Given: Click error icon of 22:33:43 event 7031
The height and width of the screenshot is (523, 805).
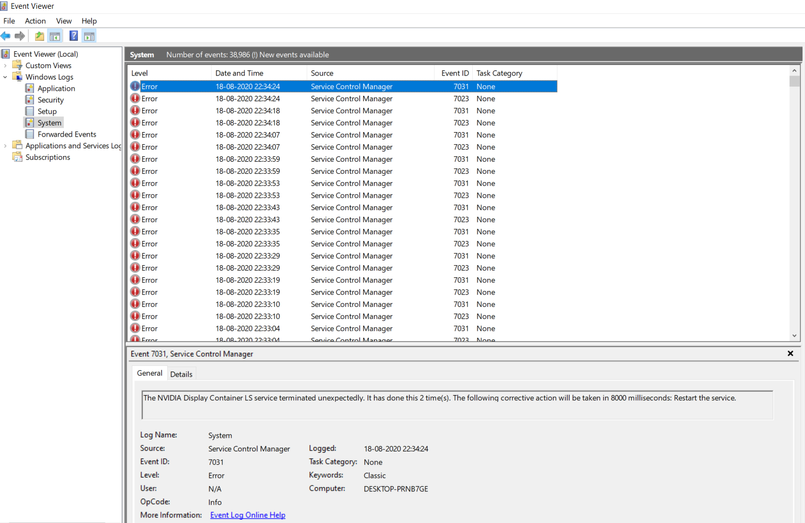Looking at the screenshot, I should (135, 207).
